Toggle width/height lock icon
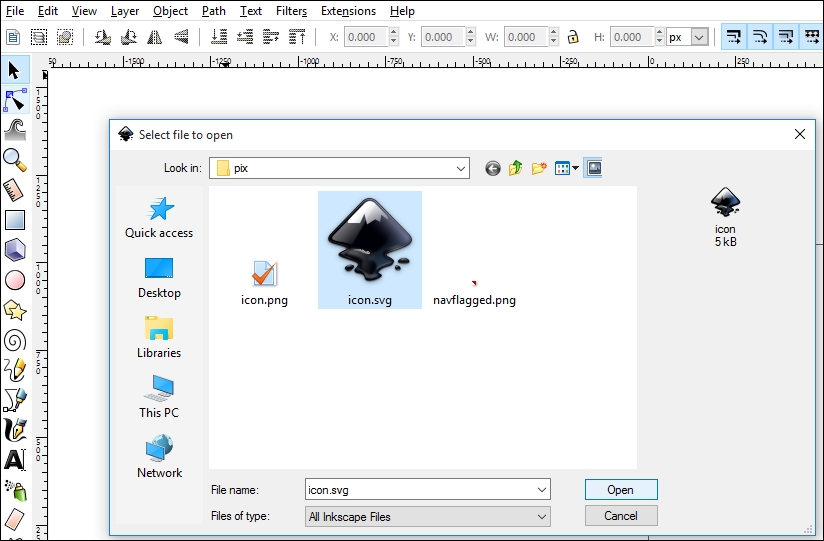This screenshot has width=824, height=541. click(573, 37)
